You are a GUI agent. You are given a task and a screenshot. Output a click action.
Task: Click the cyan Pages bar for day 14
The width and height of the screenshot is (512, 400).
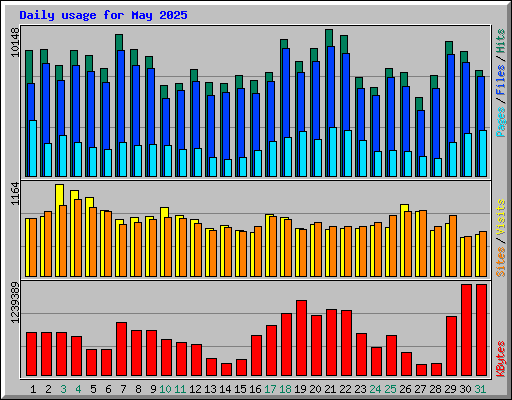point(228,168)
